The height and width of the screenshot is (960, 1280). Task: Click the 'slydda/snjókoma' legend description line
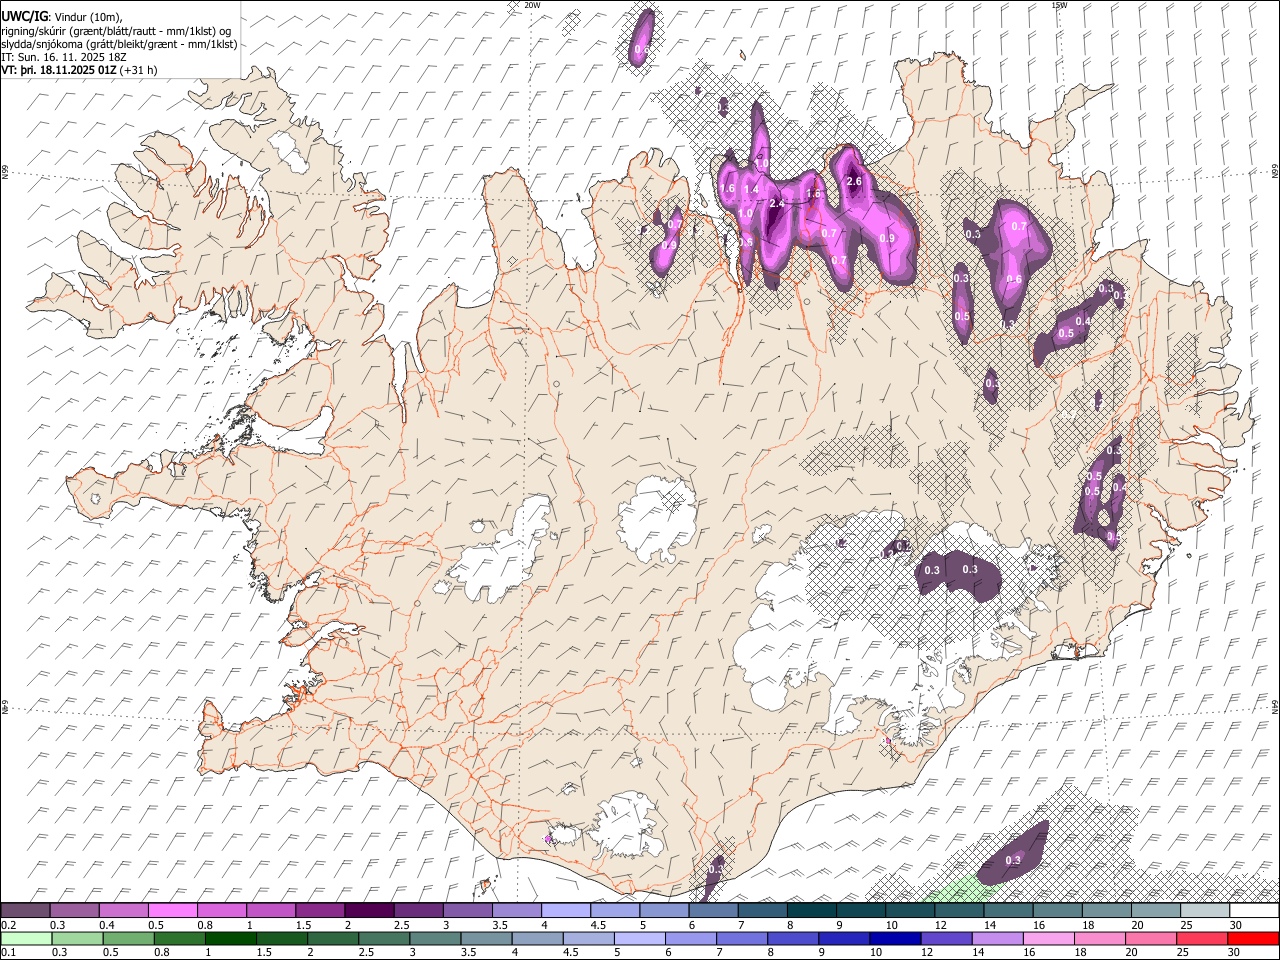(119, 44)
